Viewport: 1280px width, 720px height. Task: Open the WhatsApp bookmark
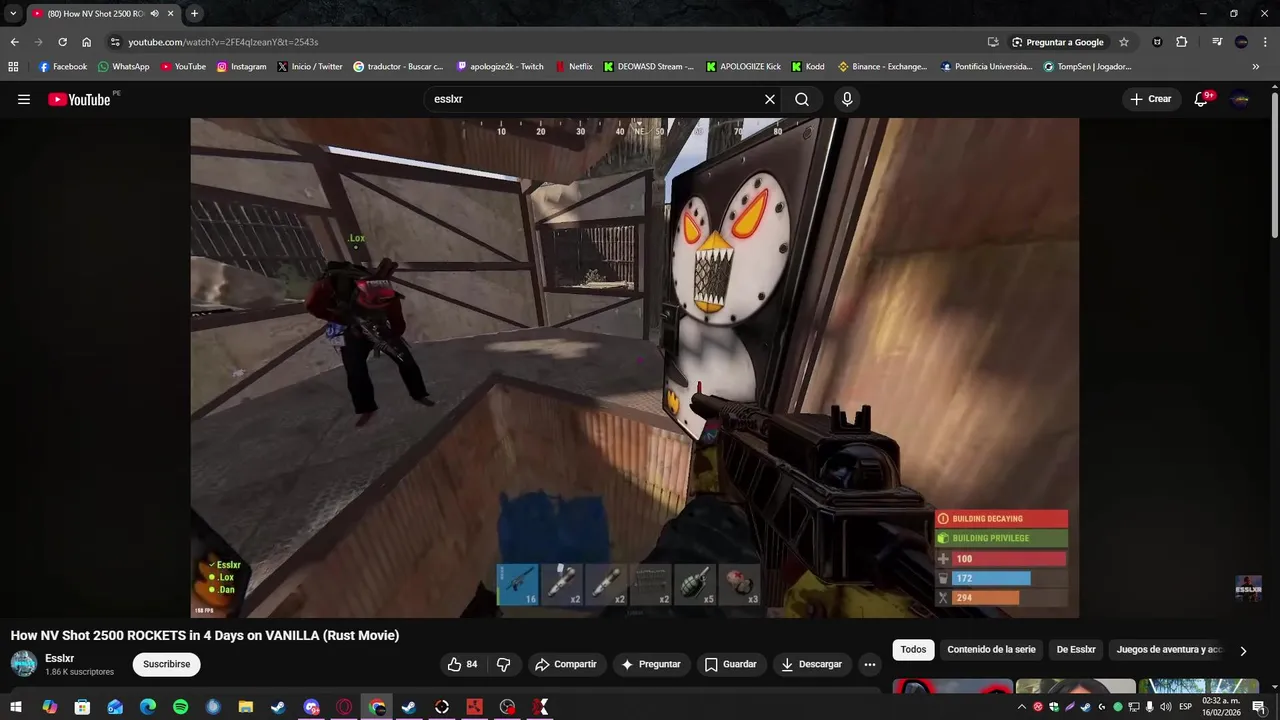pyautogui.click(x=124, y=67)
